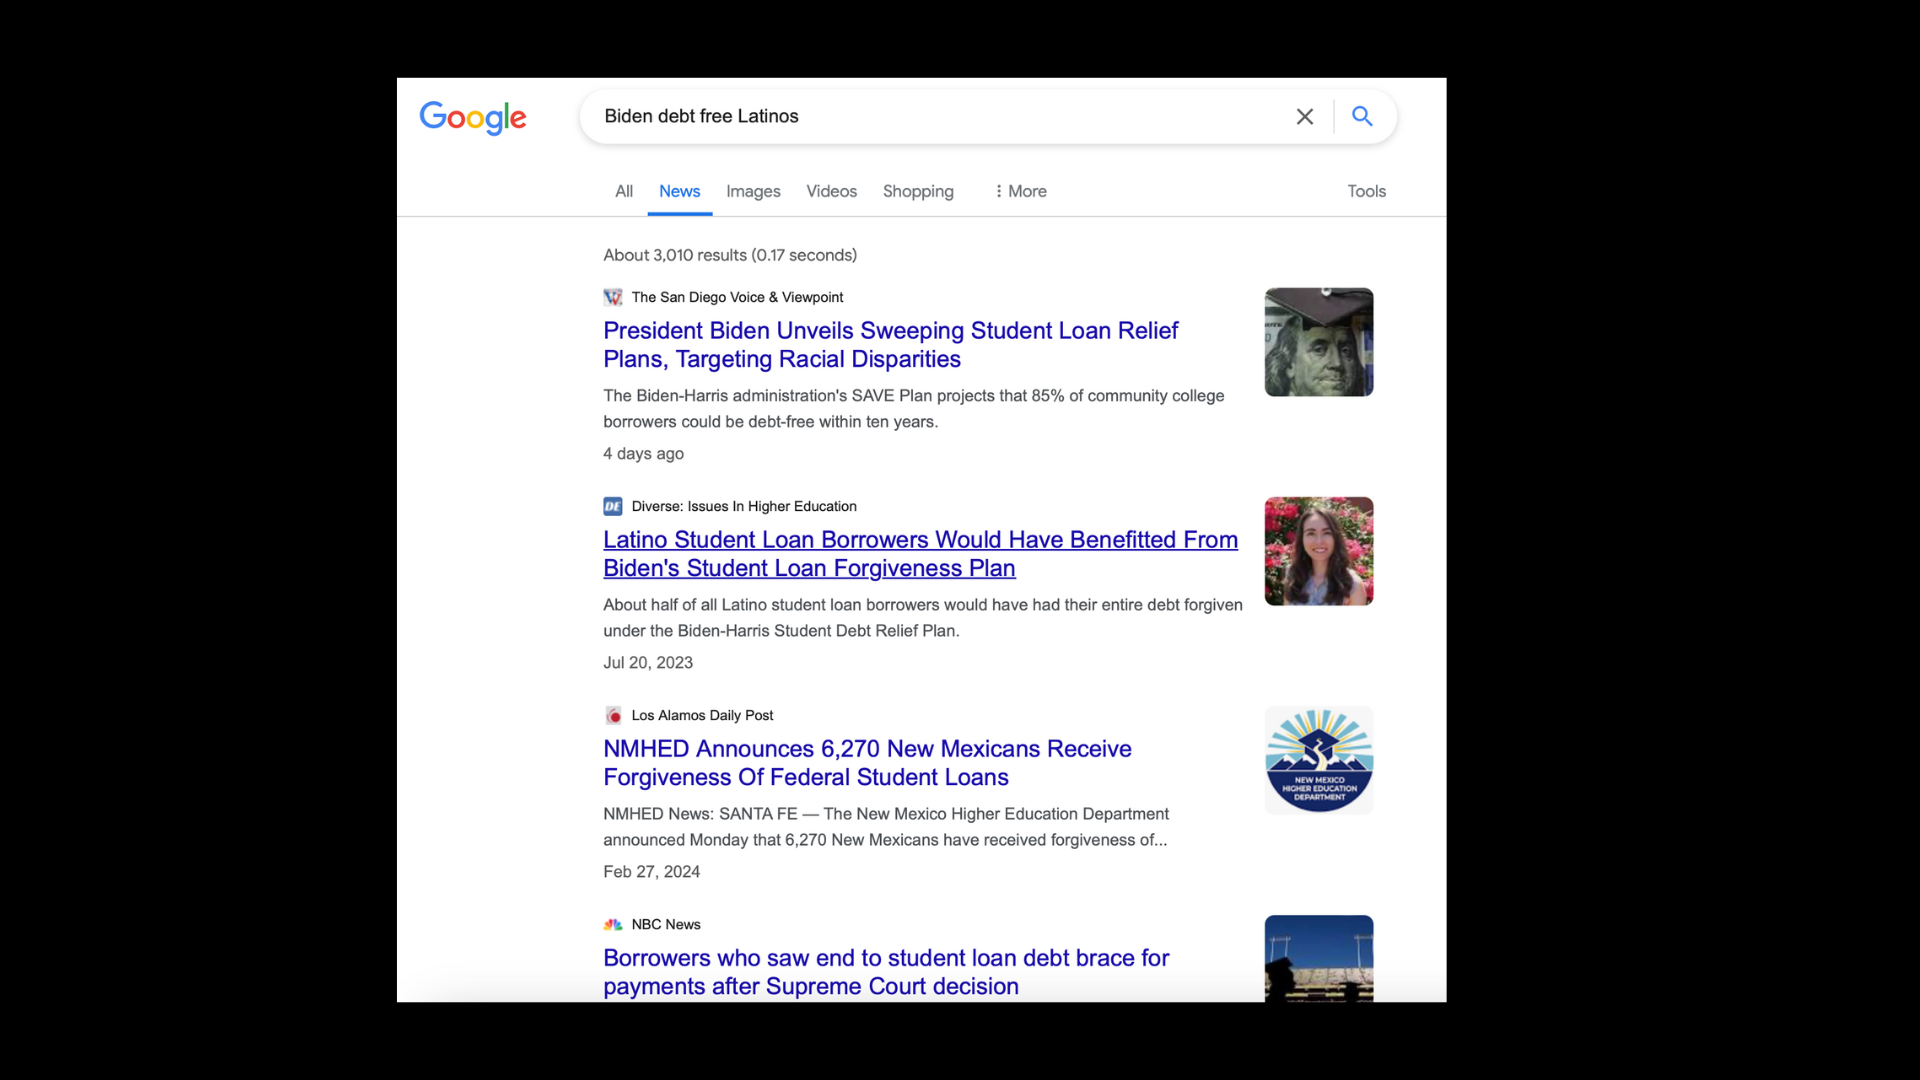This screenshot has width=1920, height=1080.
Task: Click inside the search query field
Action: click(930, 116)
